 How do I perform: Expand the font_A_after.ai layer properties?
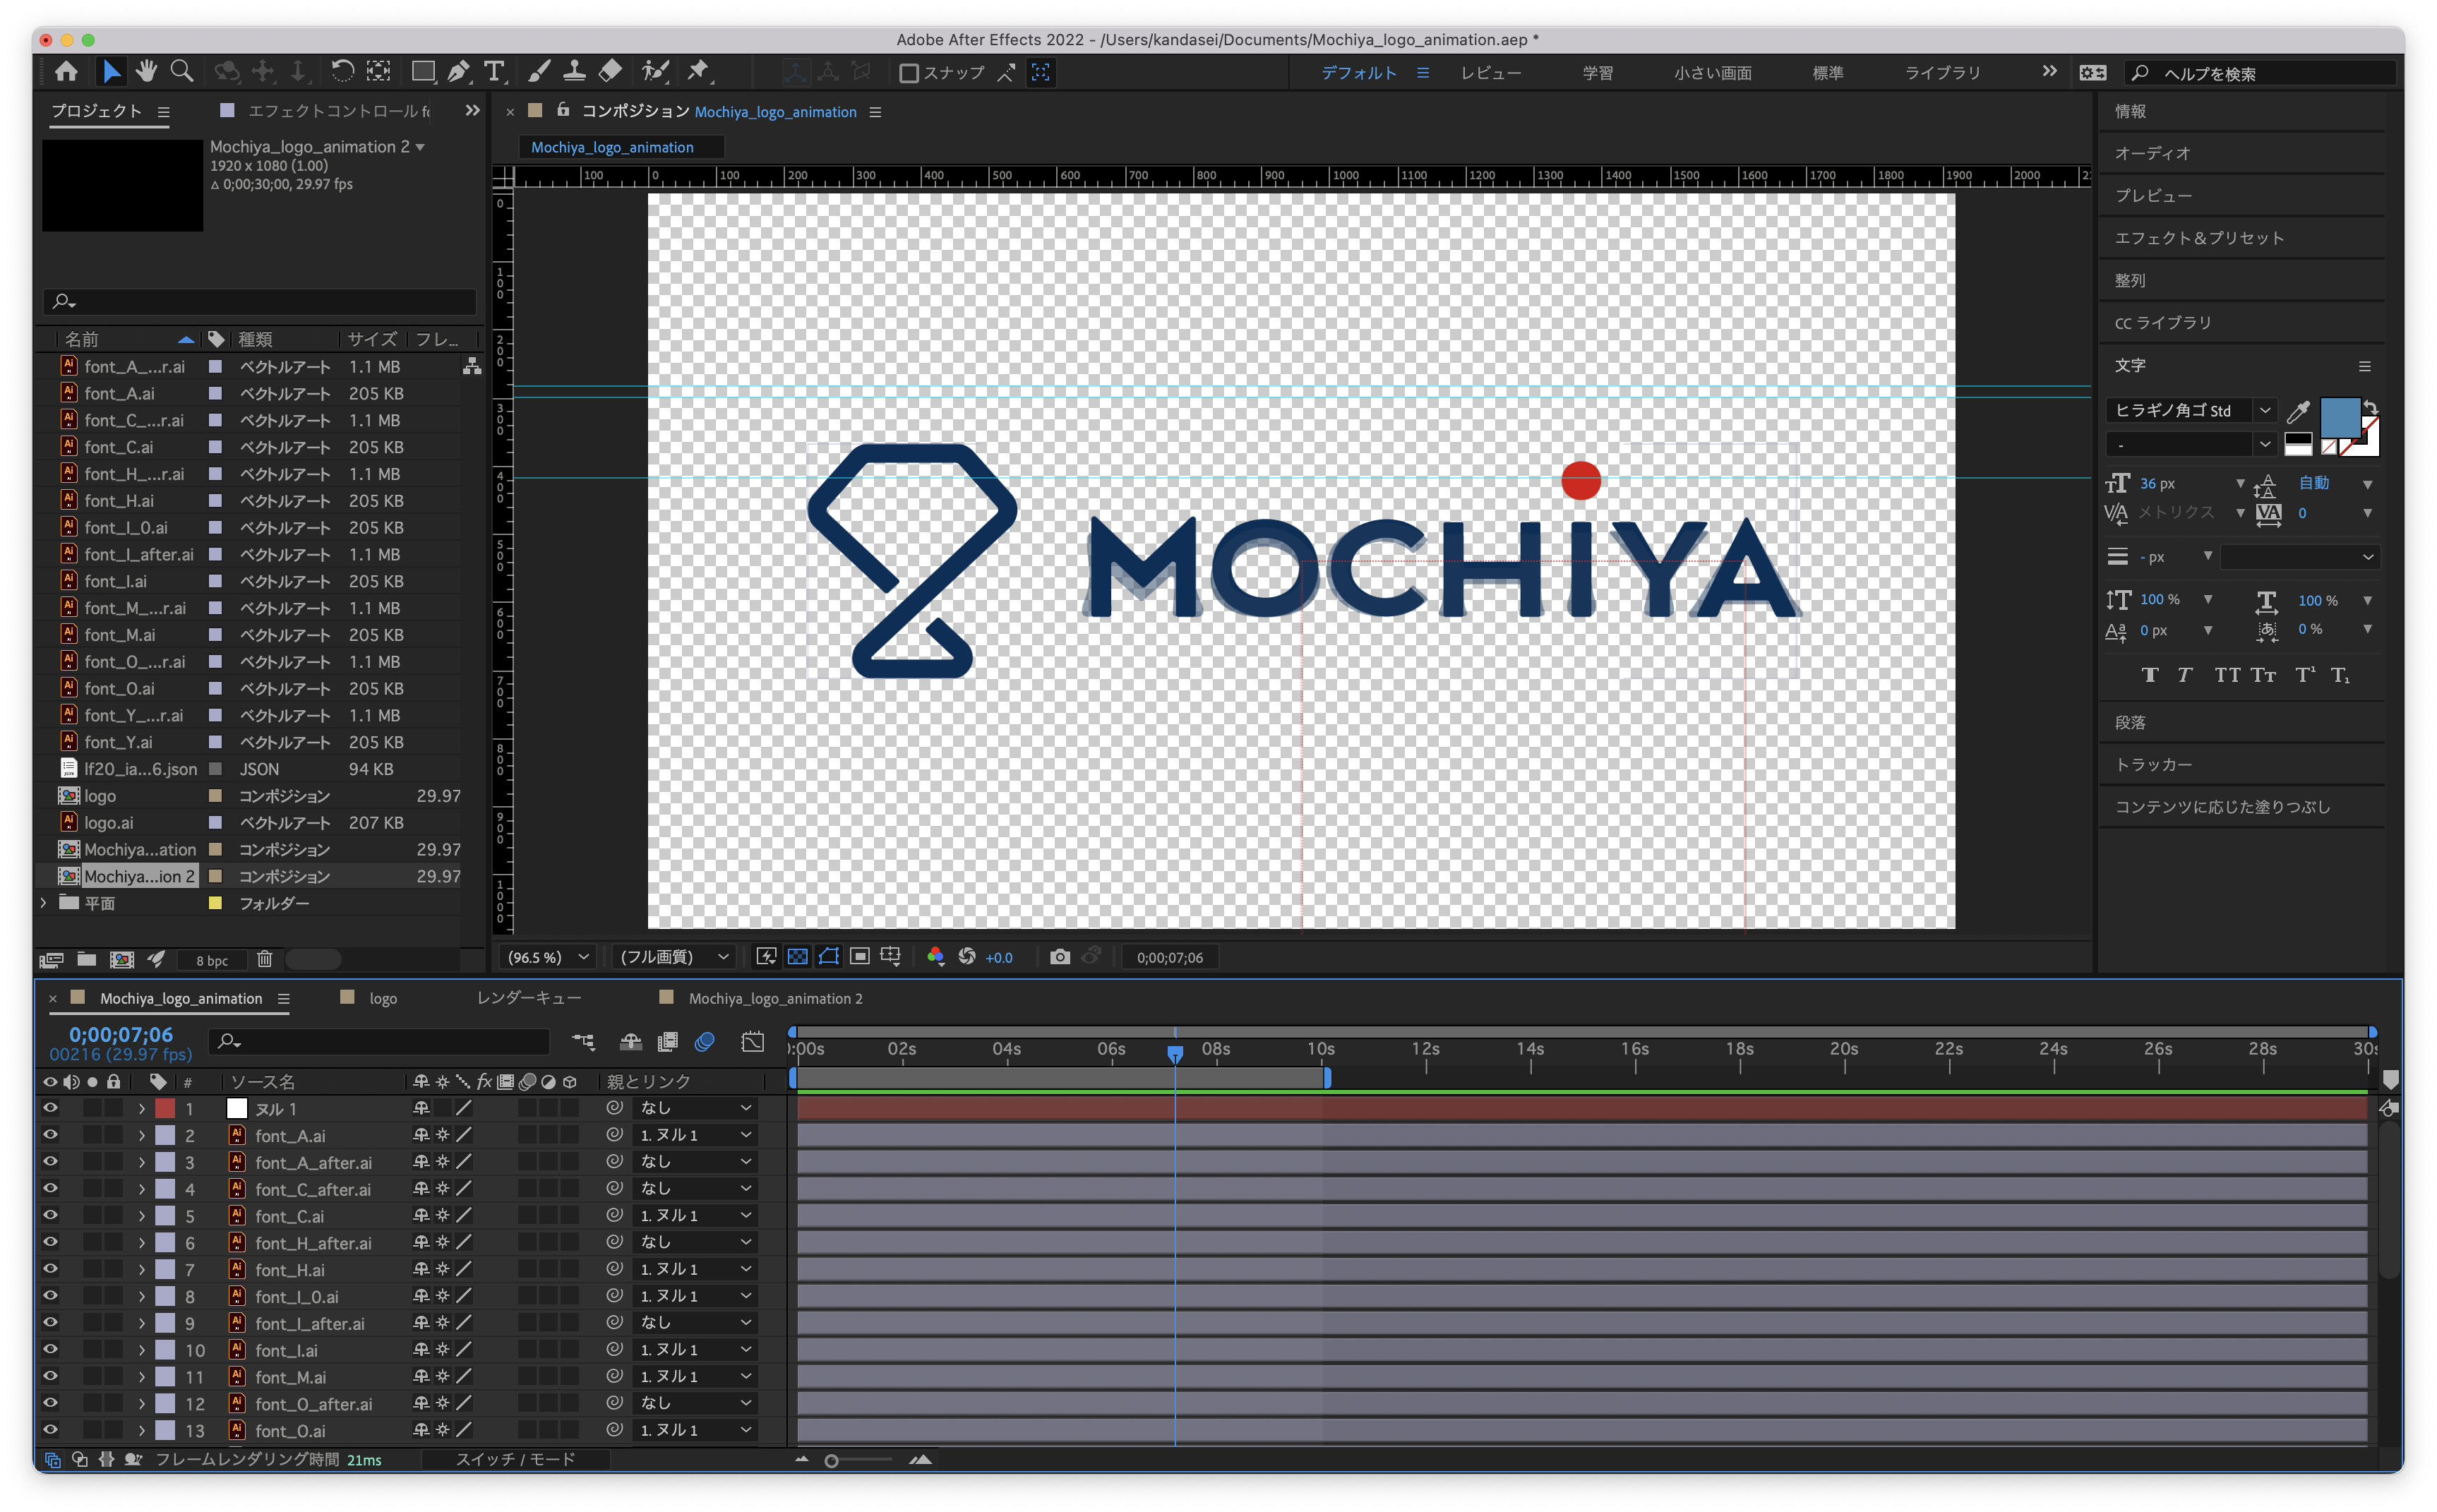[x=141, y=1162]
